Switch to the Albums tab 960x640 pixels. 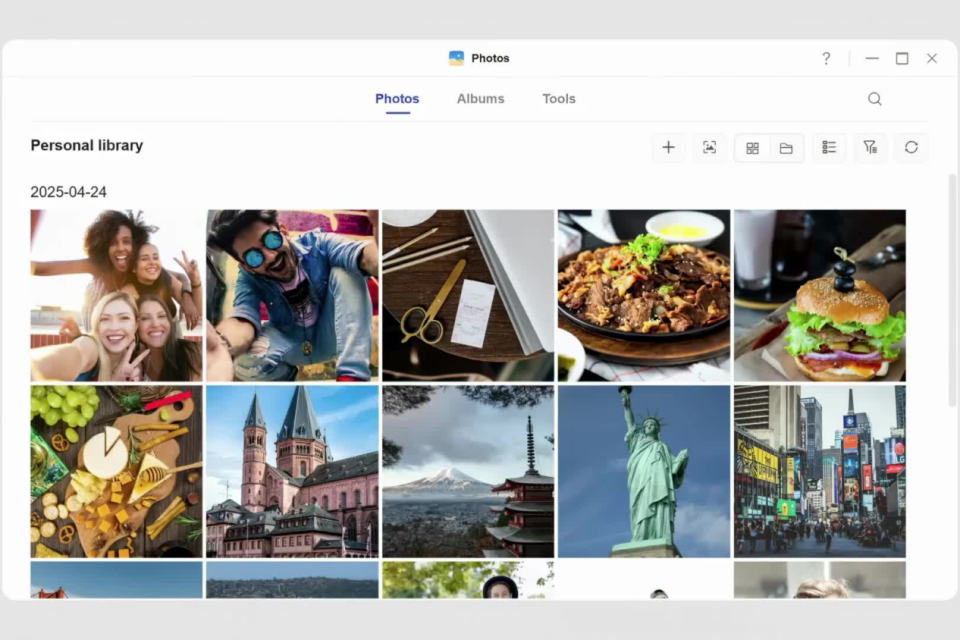[481, 99]
